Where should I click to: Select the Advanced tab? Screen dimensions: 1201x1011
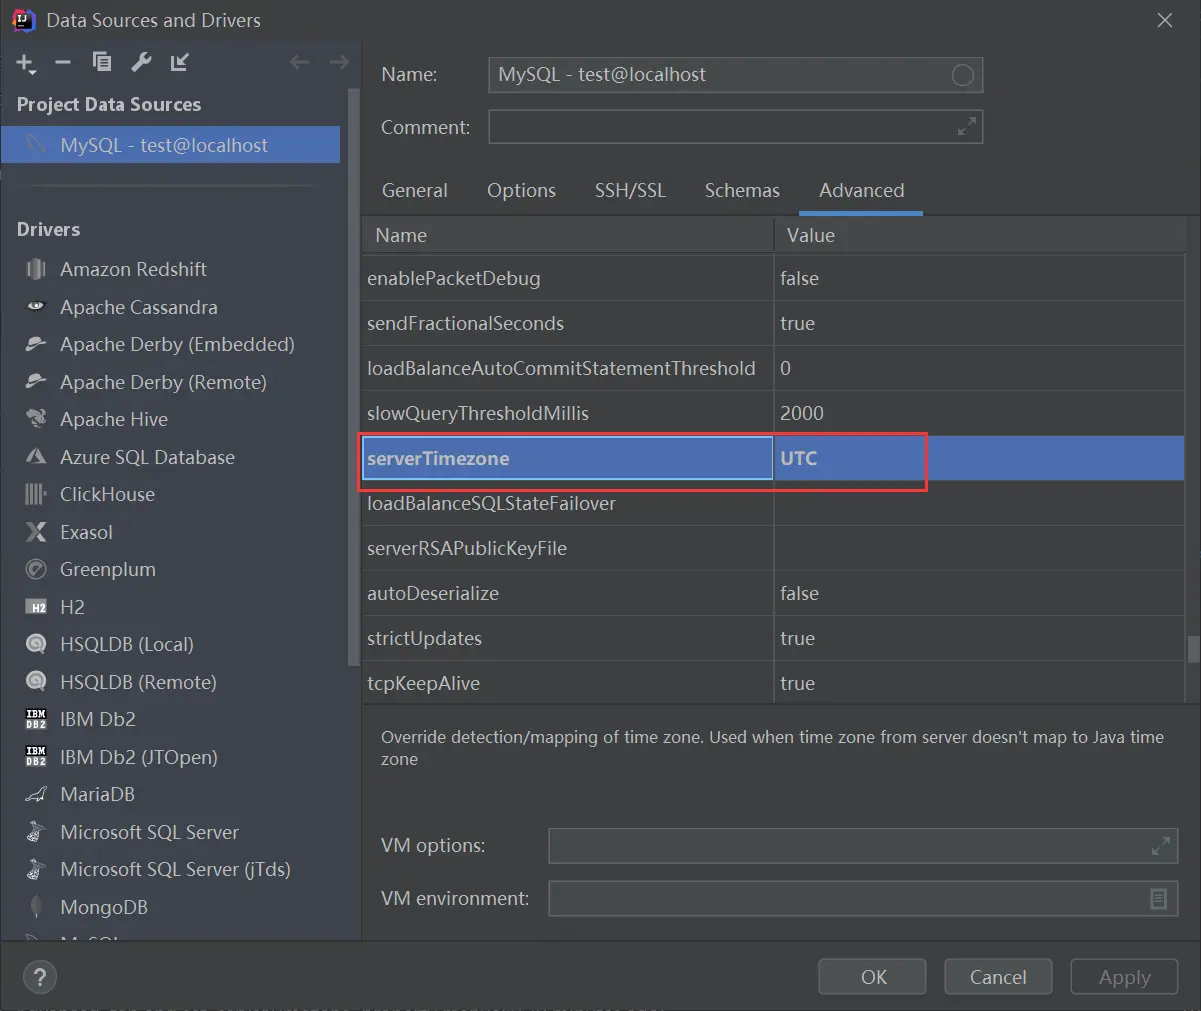tap(861, 190)
